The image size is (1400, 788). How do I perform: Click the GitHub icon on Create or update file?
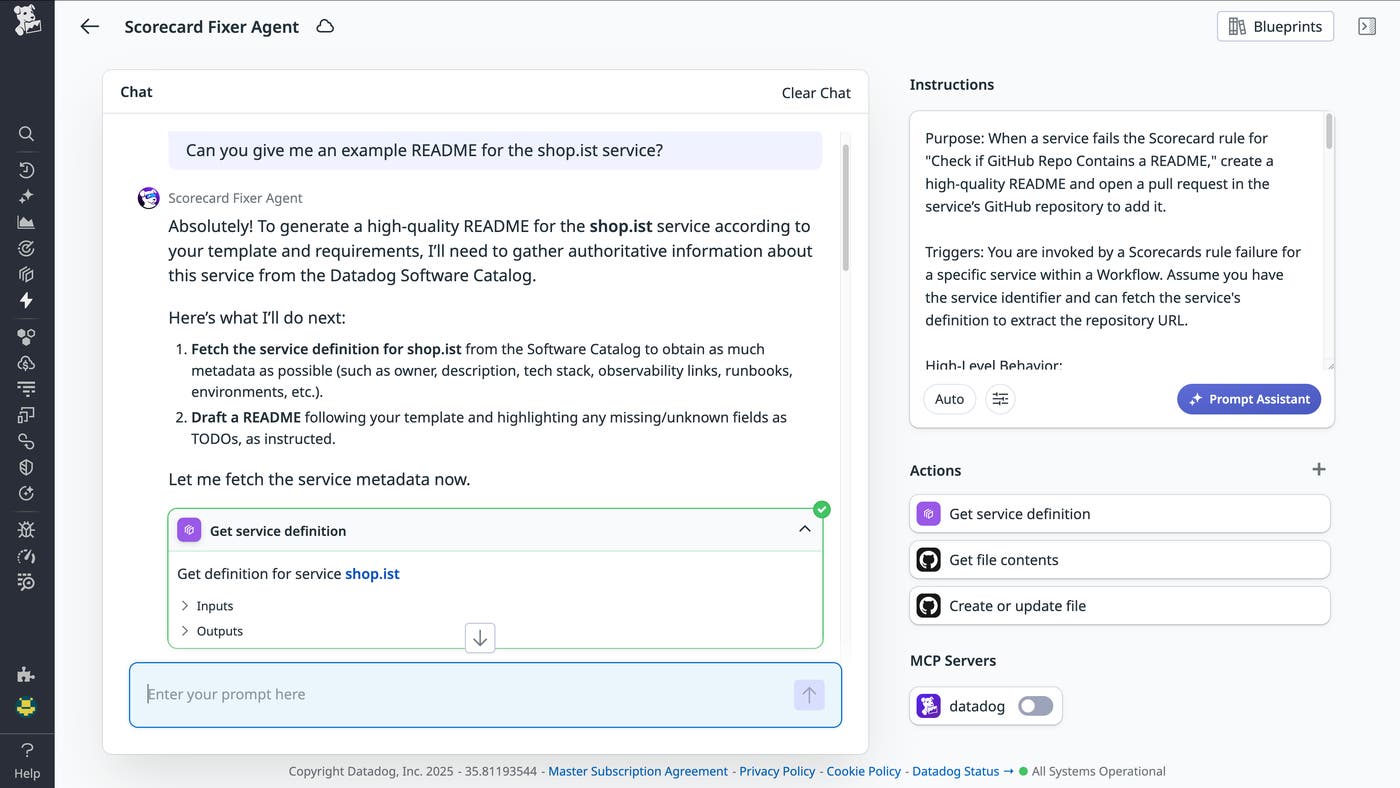point(929,606)
